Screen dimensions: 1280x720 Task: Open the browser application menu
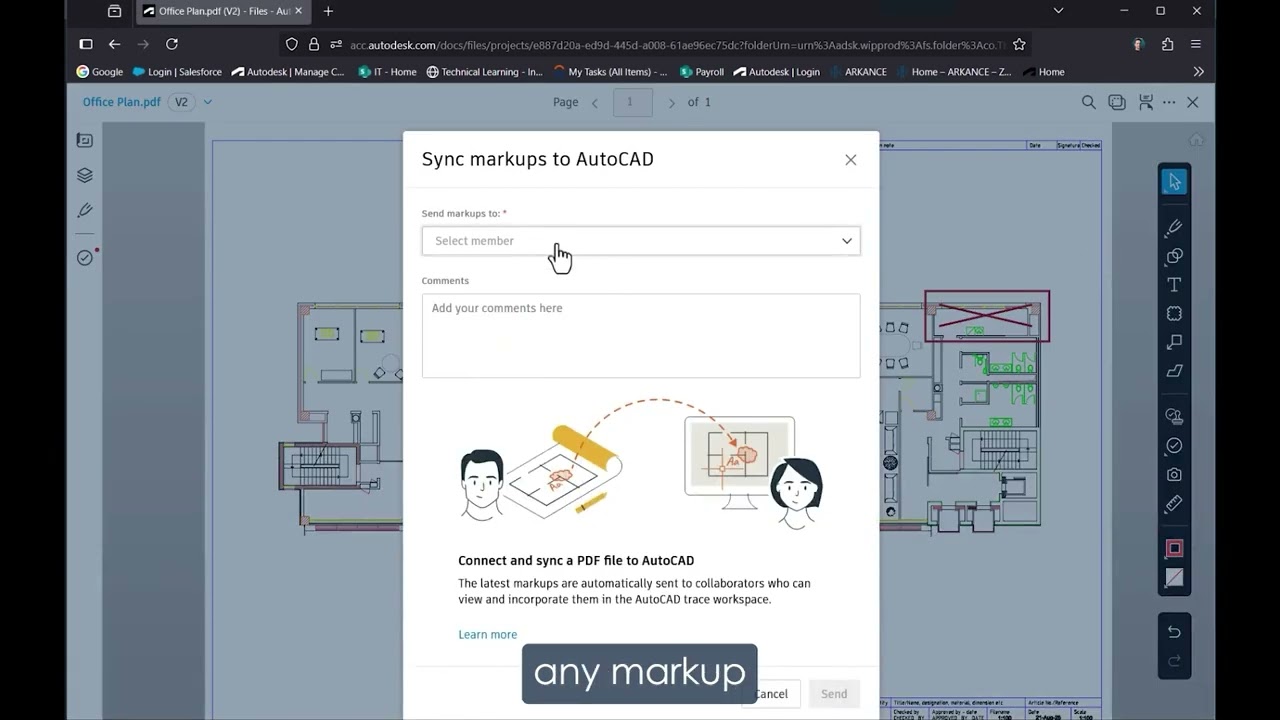coord(1196,44)
